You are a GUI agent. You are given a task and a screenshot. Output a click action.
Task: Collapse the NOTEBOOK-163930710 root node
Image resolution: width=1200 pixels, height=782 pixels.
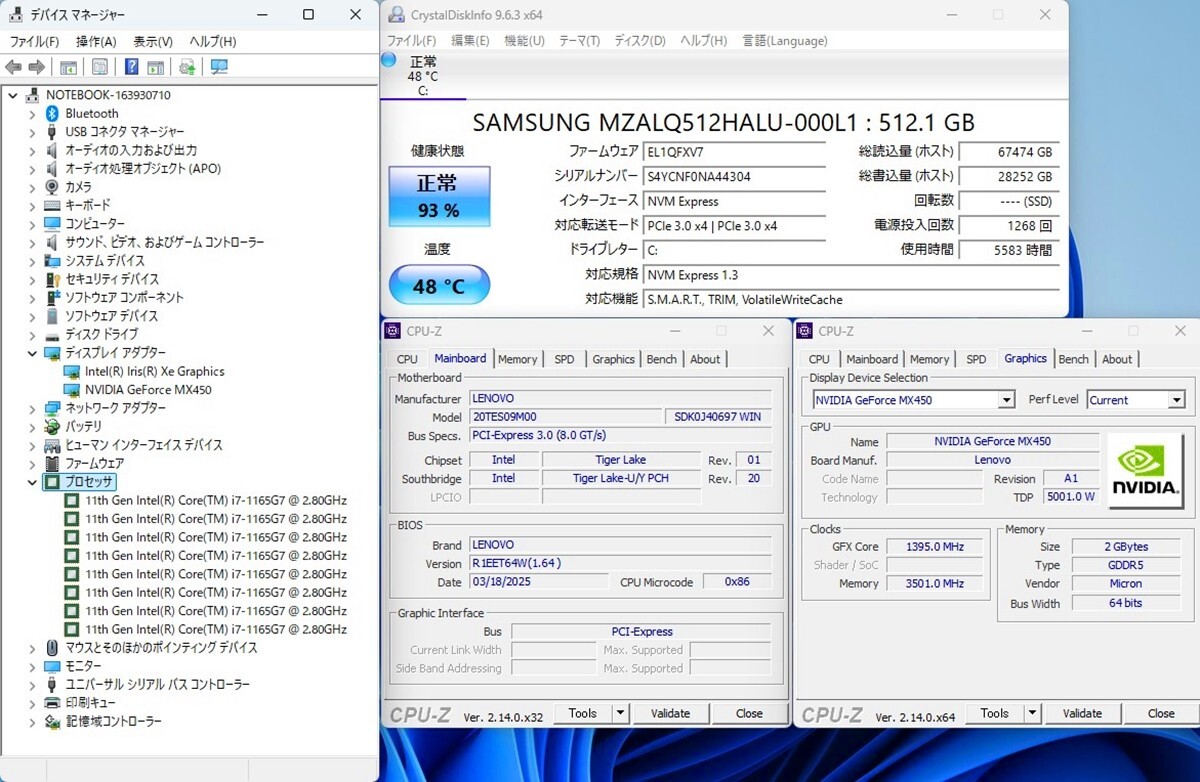click(13, 95)
